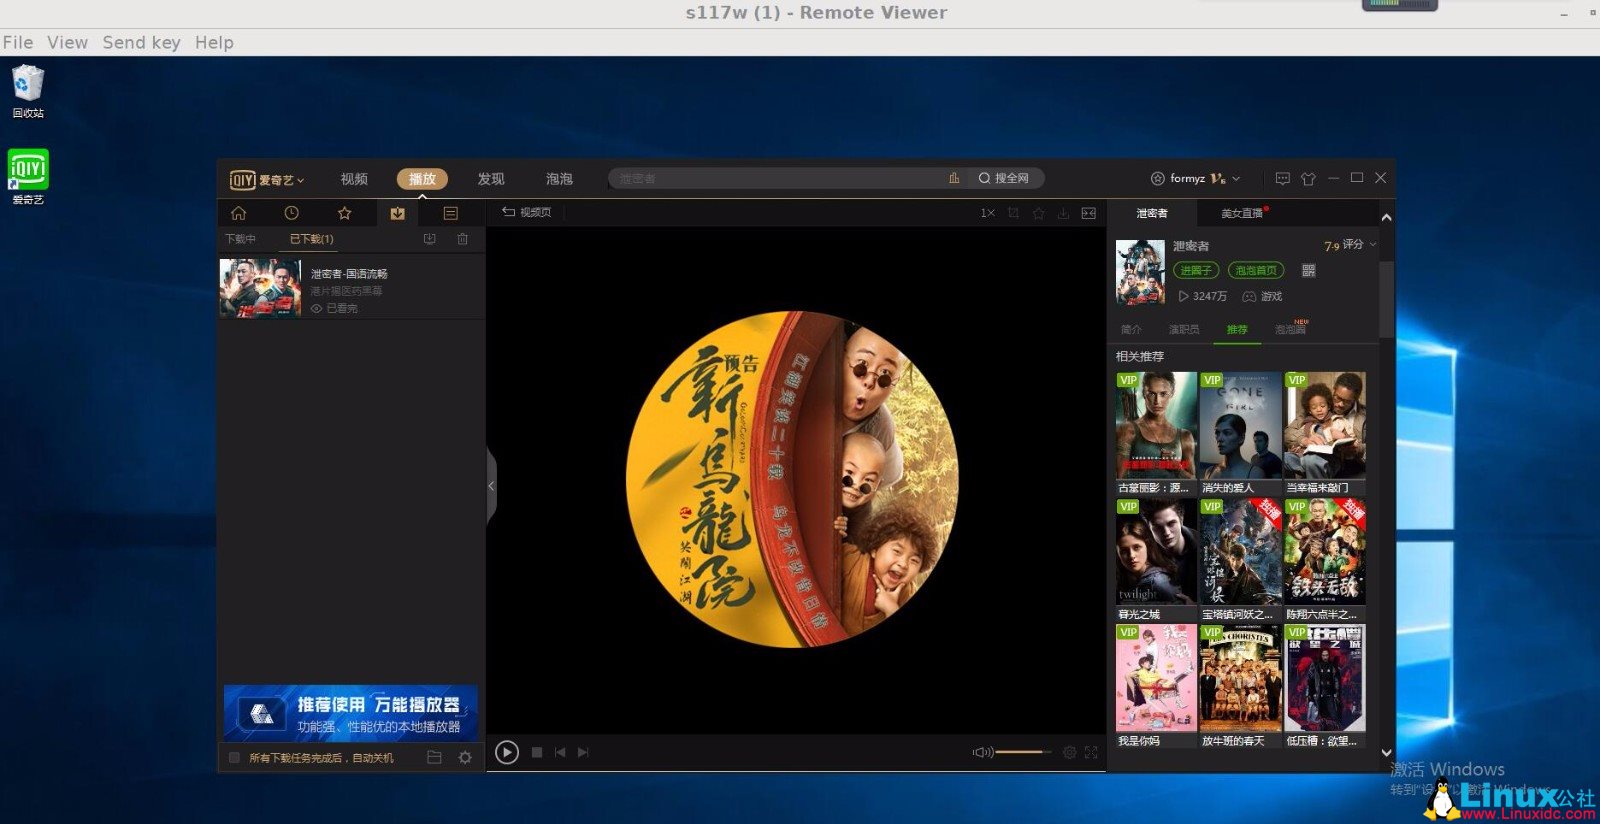
Task: Open skin t-shirt icon in title bar
Action: pyautogui.click(x=1308, y=179)
